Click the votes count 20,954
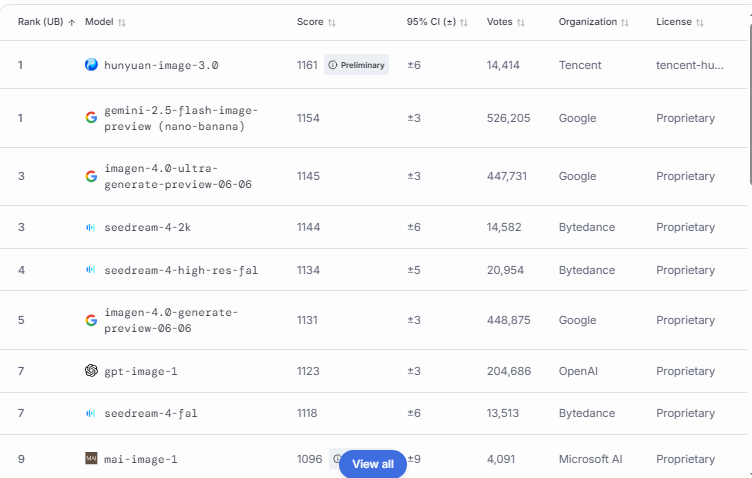The height and width of the screenshot is (478, 752). point(505,270)
